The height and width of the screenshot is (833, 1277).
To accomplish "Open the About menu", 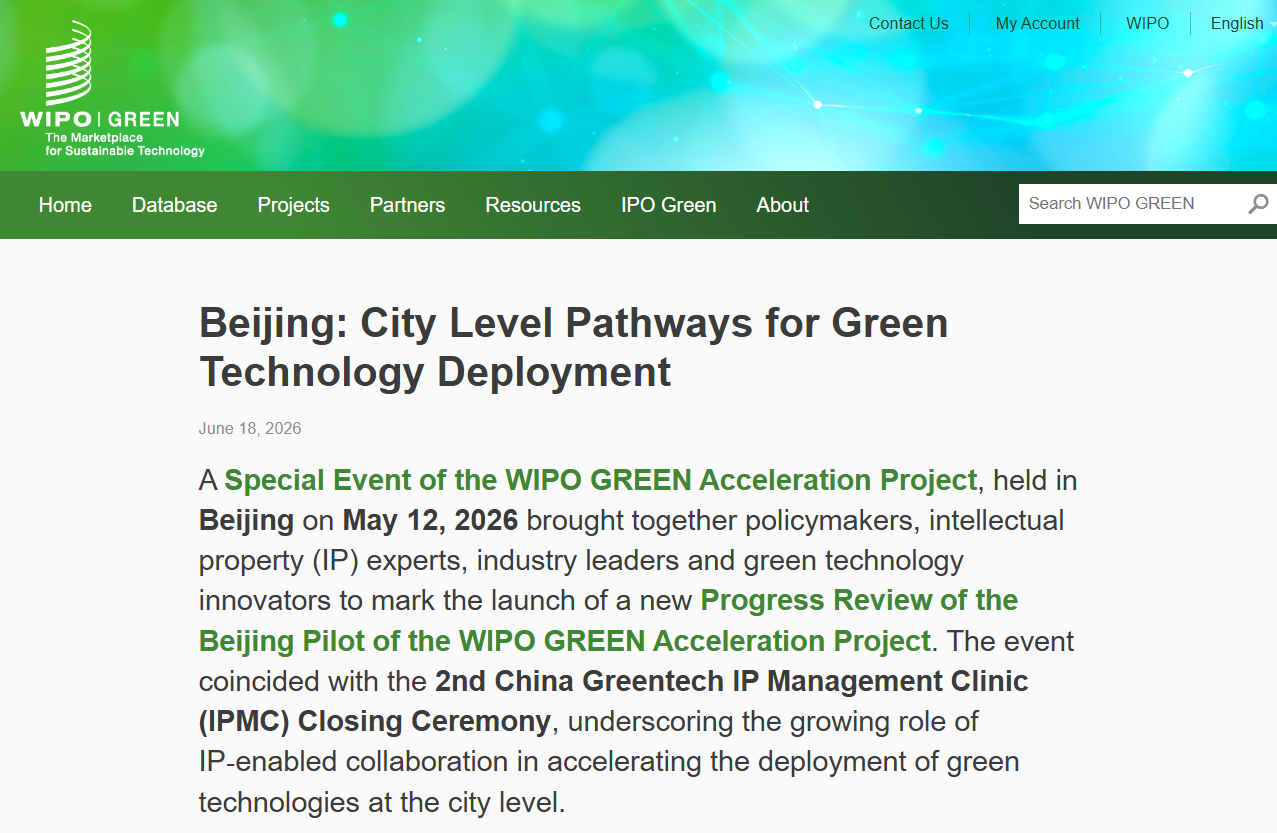I will [782, 205].
